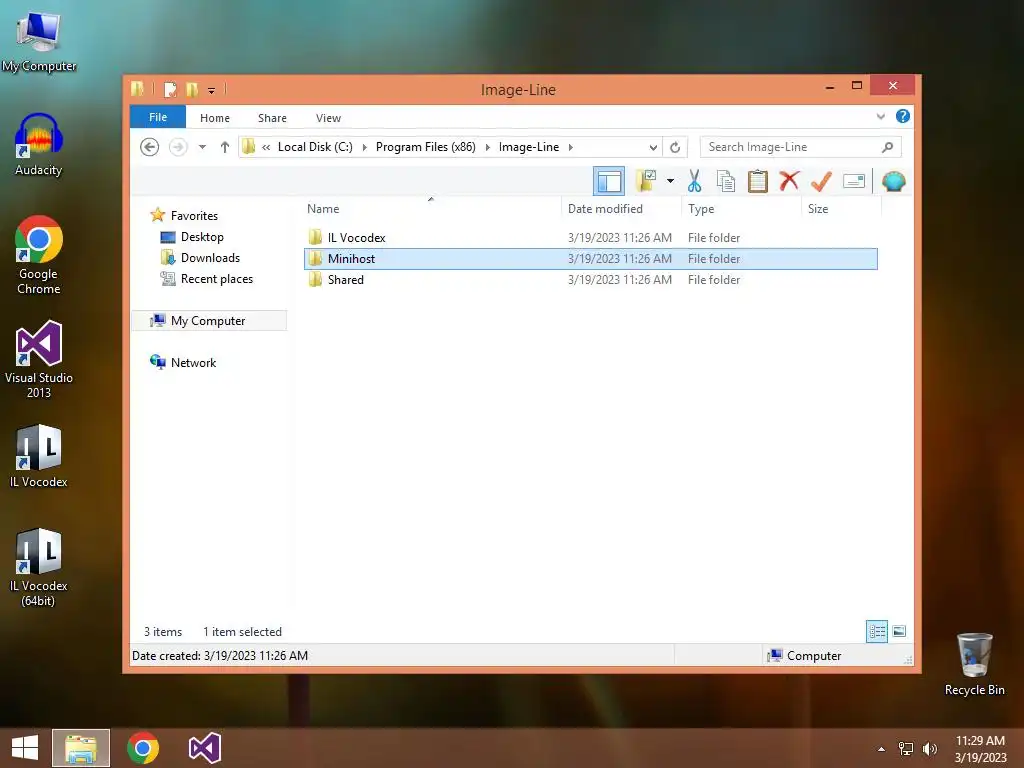The height and width of the screenshot is (768, 1024).
Task: Click the search magnifier icon
Action: pos(888,147)
